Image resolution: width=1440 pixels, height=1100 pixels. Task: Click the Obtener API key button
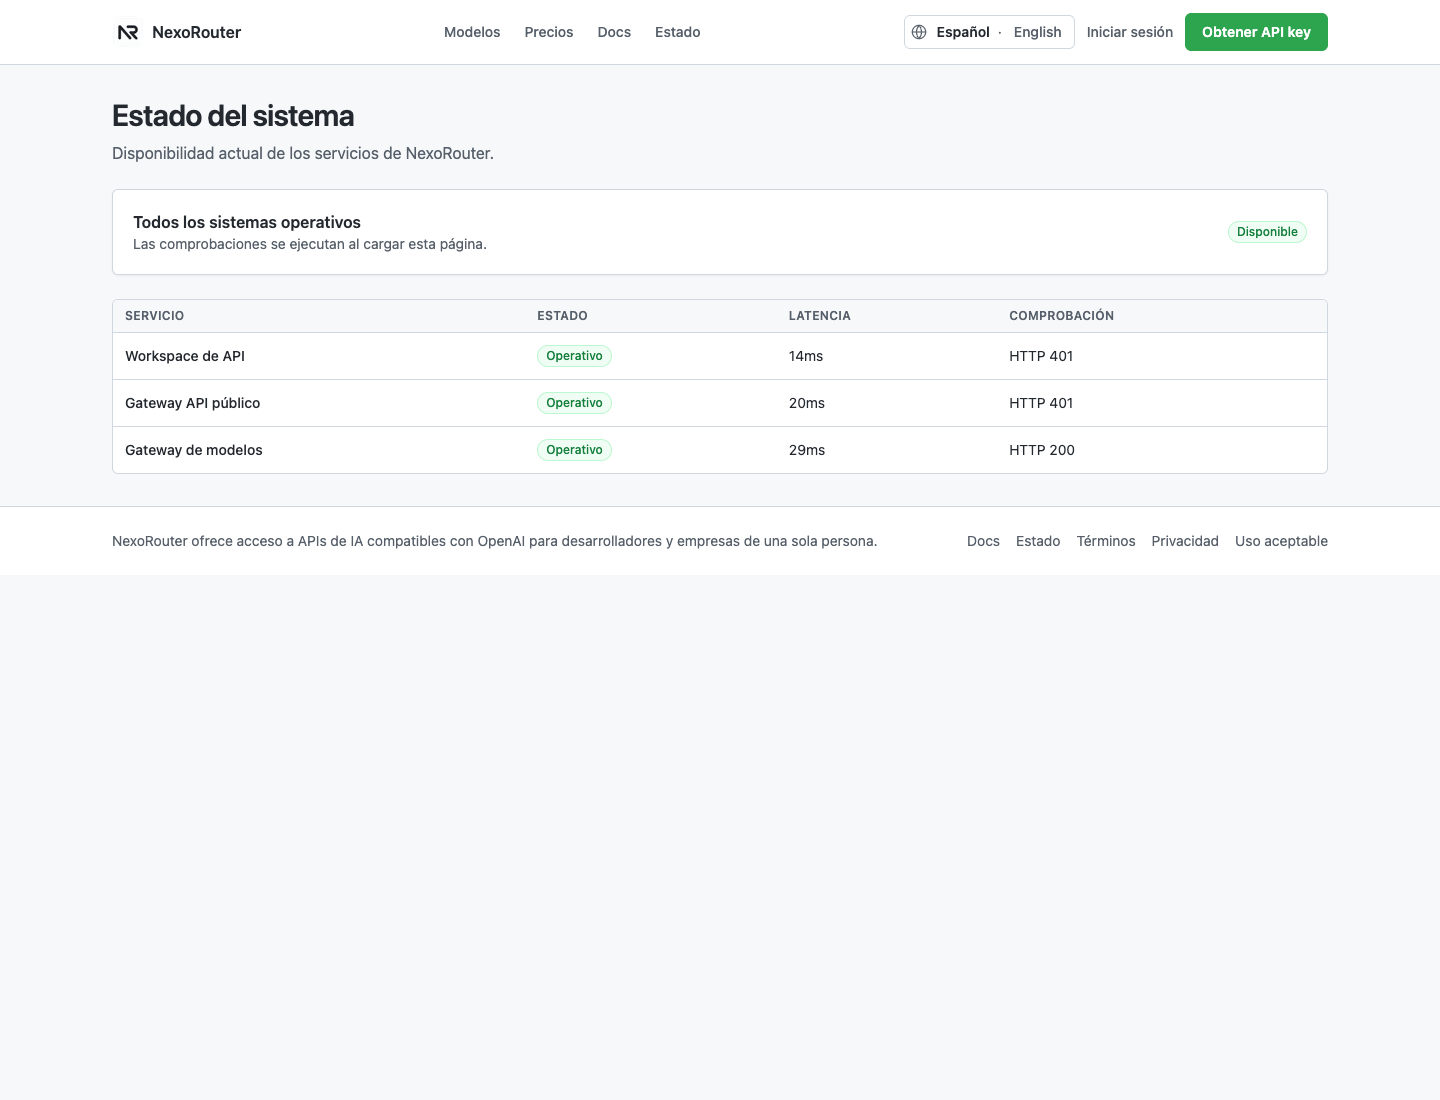1256,32
